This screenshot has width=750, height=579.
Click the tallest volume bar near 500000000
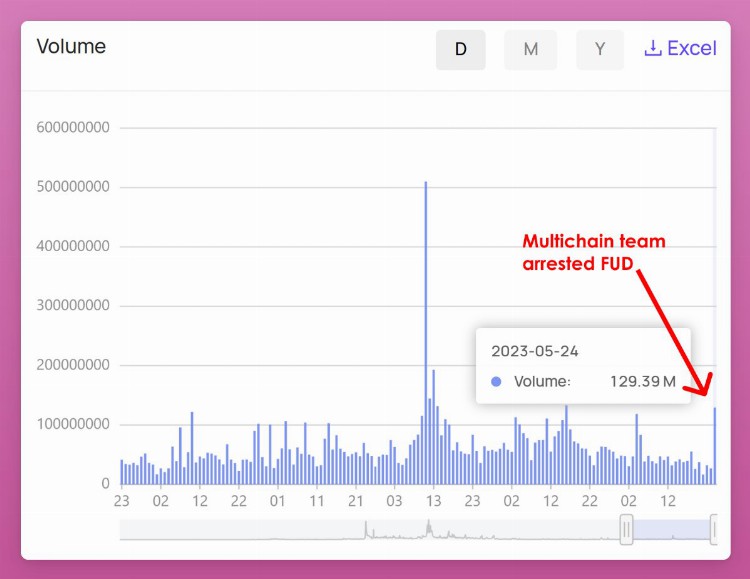tap(426, 330)
